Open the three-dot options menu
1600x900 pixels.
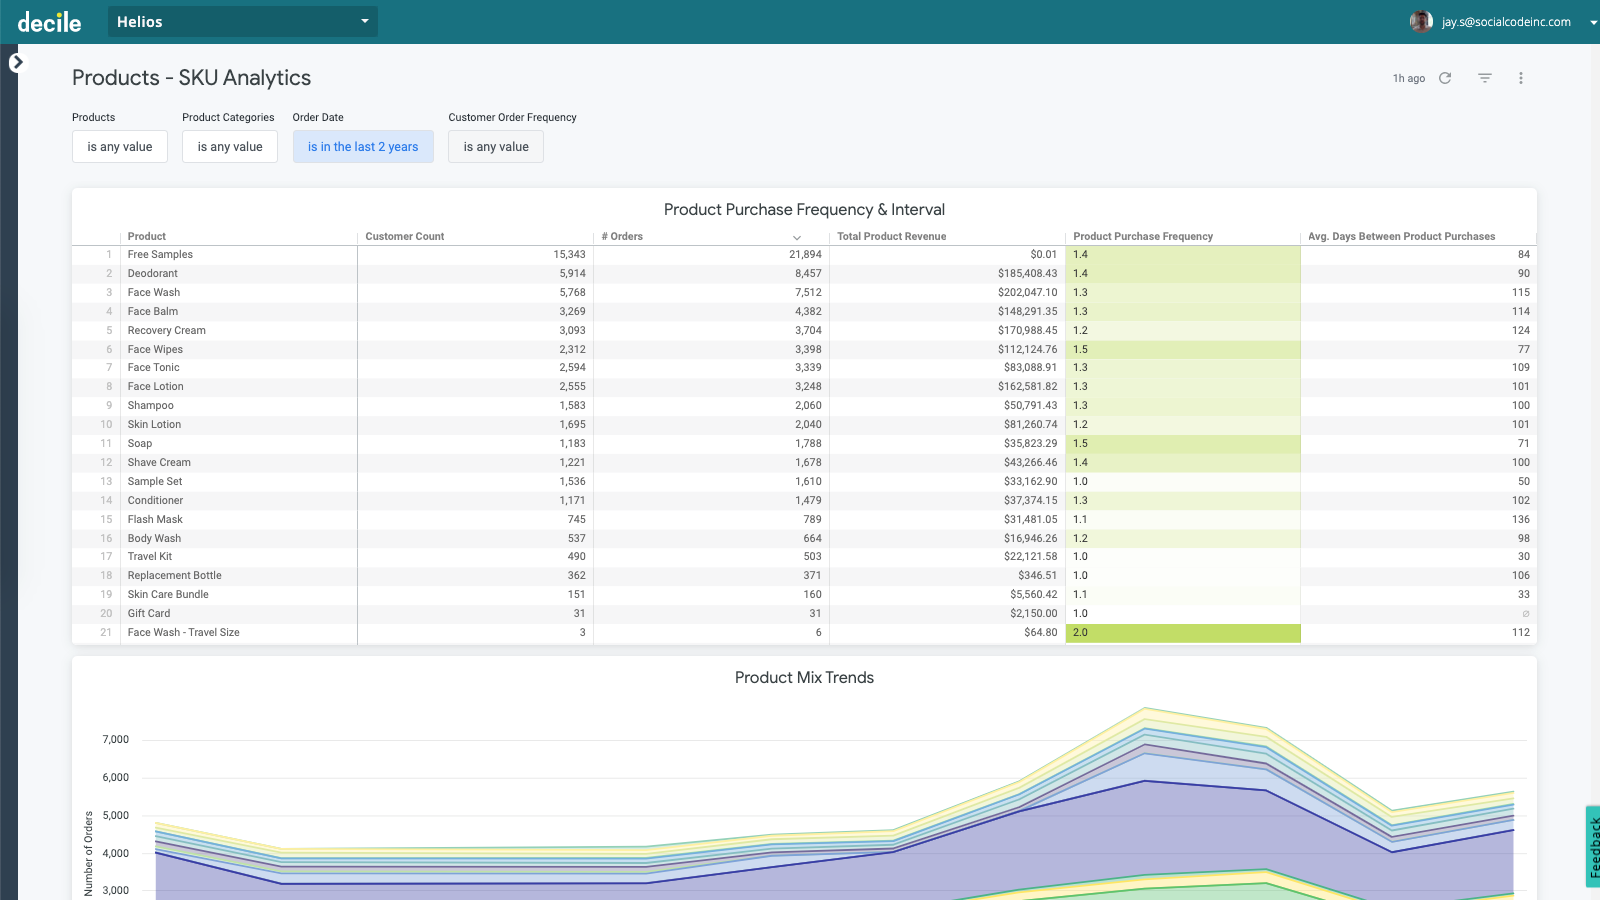[1522, 77]
